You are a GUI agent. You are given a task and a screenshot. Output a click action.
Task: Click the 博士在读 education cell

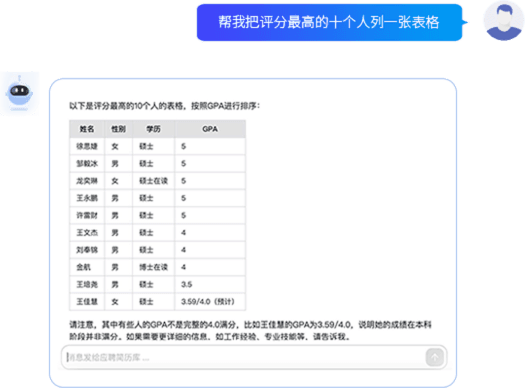coord(153,267)
